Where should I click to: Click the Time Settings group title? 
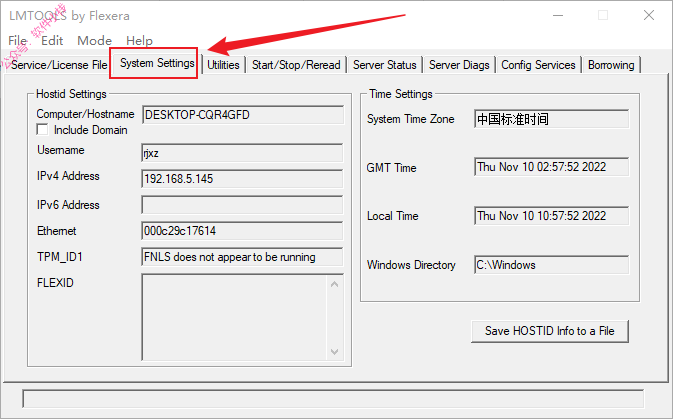point(401,94)
